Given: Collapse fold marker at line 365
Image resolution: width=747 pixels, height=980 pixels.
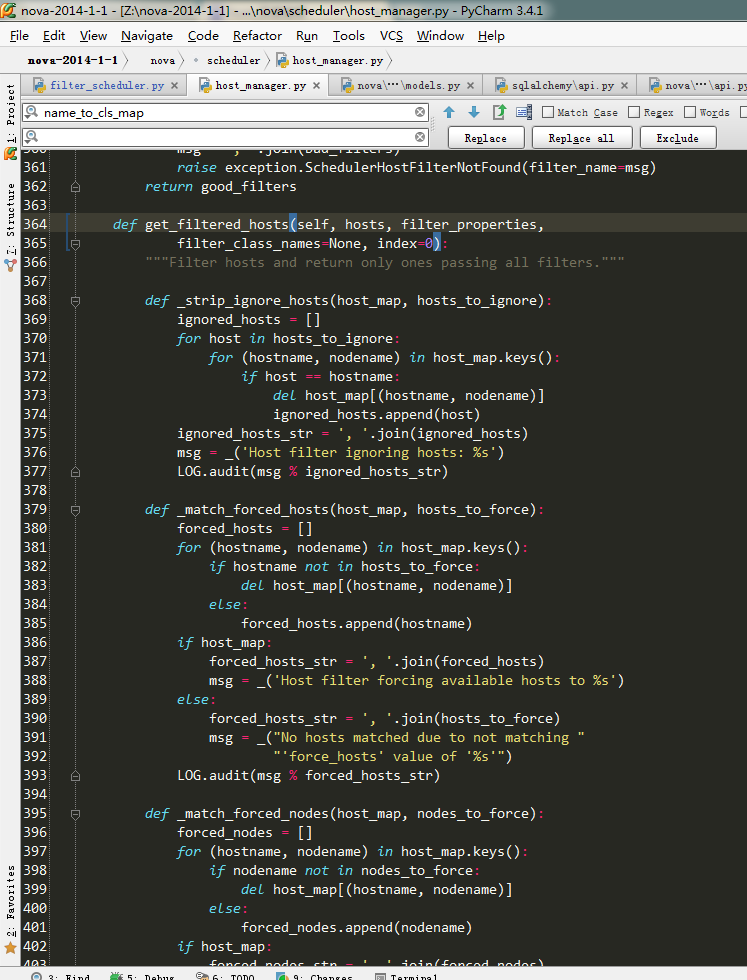Looking at the screenshot, I should coord(75,244).
